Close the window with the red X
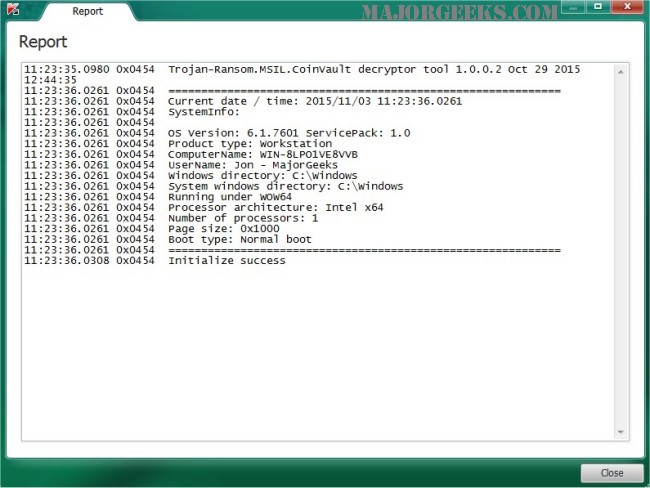 (x=627, y=7)
